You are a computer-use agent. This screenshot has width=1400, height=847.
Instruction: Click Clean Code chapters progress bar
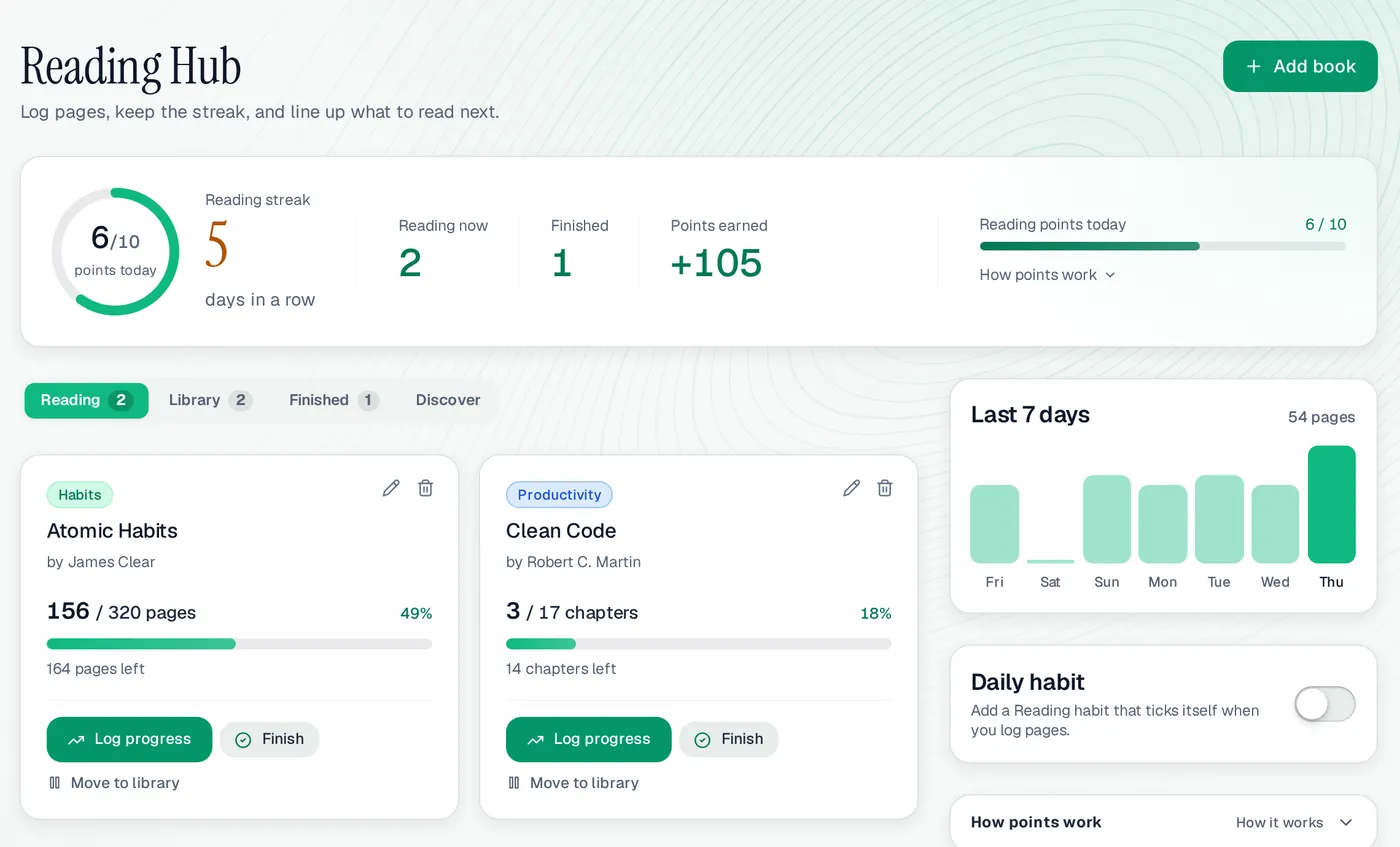coord(698,644)
